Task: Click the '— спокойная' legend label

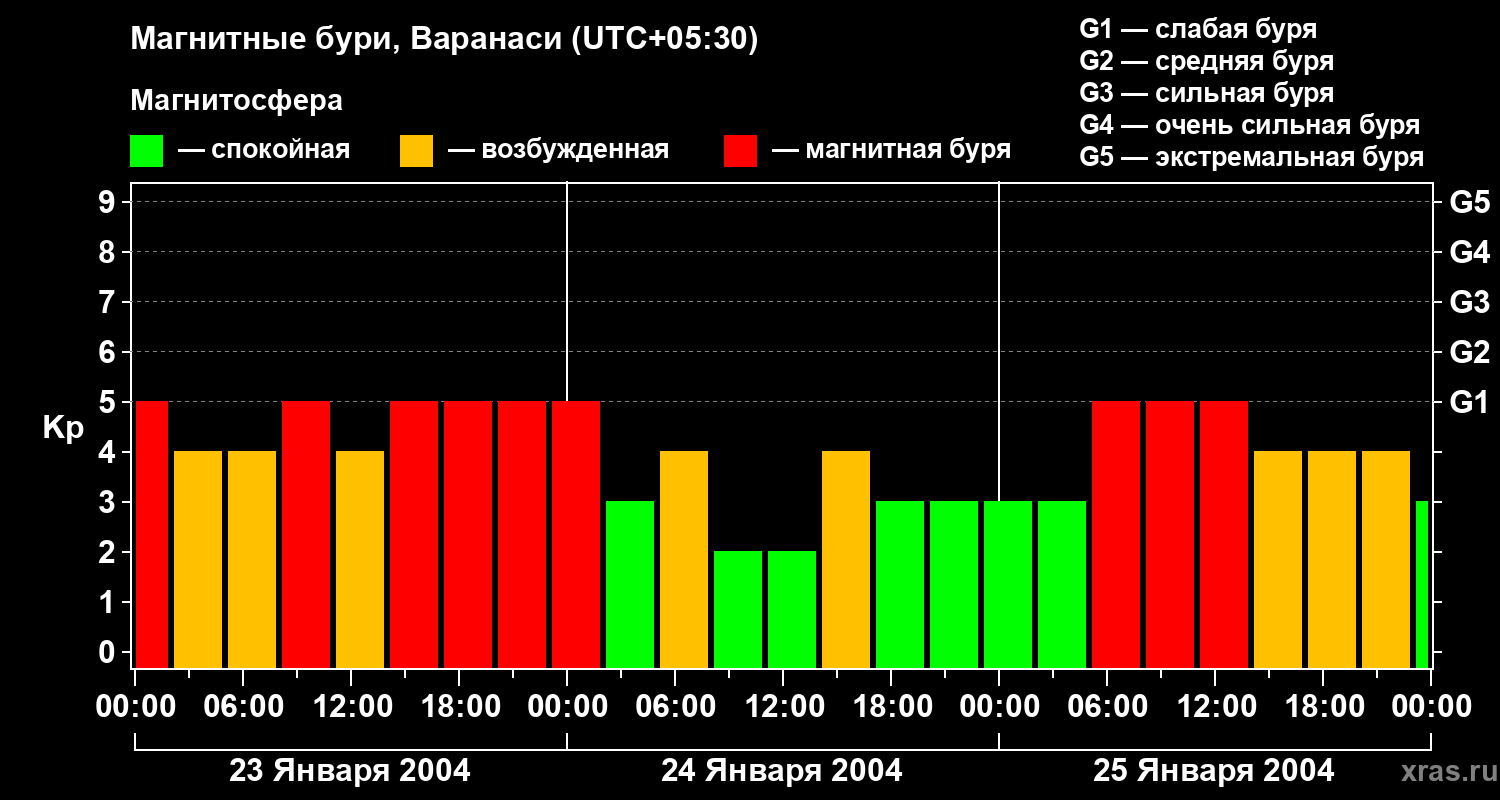Action: 264,150
